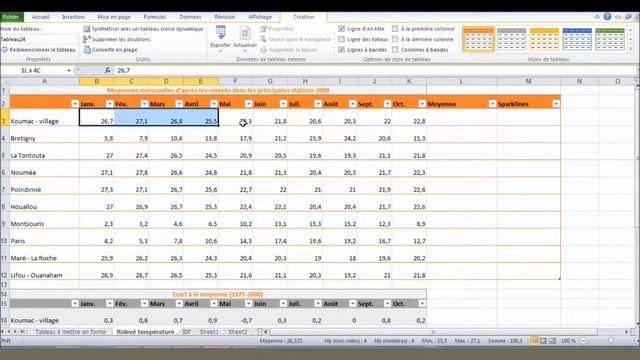Click the Synthétiser avec un tableau croisé dynamique icon

click(x=87, y=29)
